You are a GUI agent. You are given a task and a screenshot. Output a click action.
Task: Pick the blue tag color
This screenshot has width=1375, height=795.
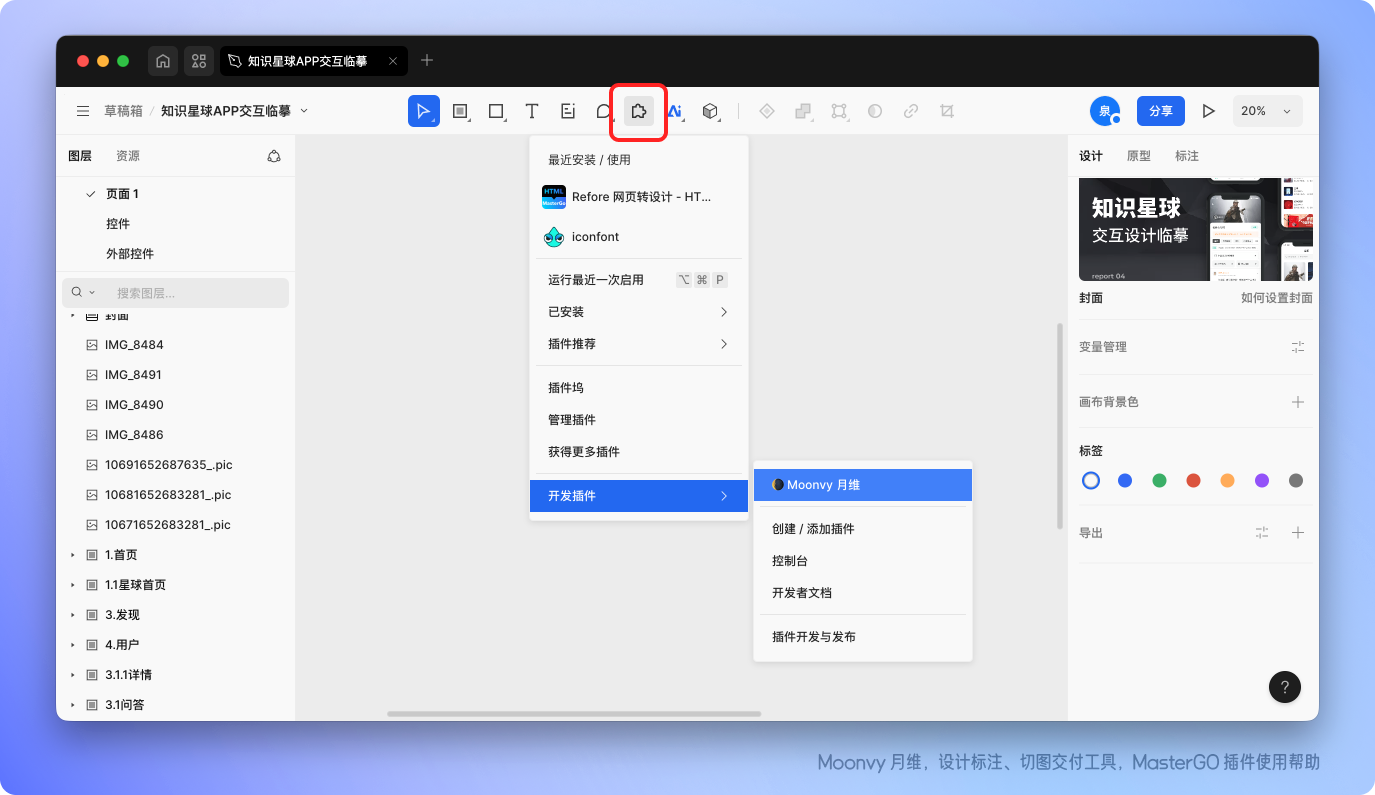coord(1125,481)
